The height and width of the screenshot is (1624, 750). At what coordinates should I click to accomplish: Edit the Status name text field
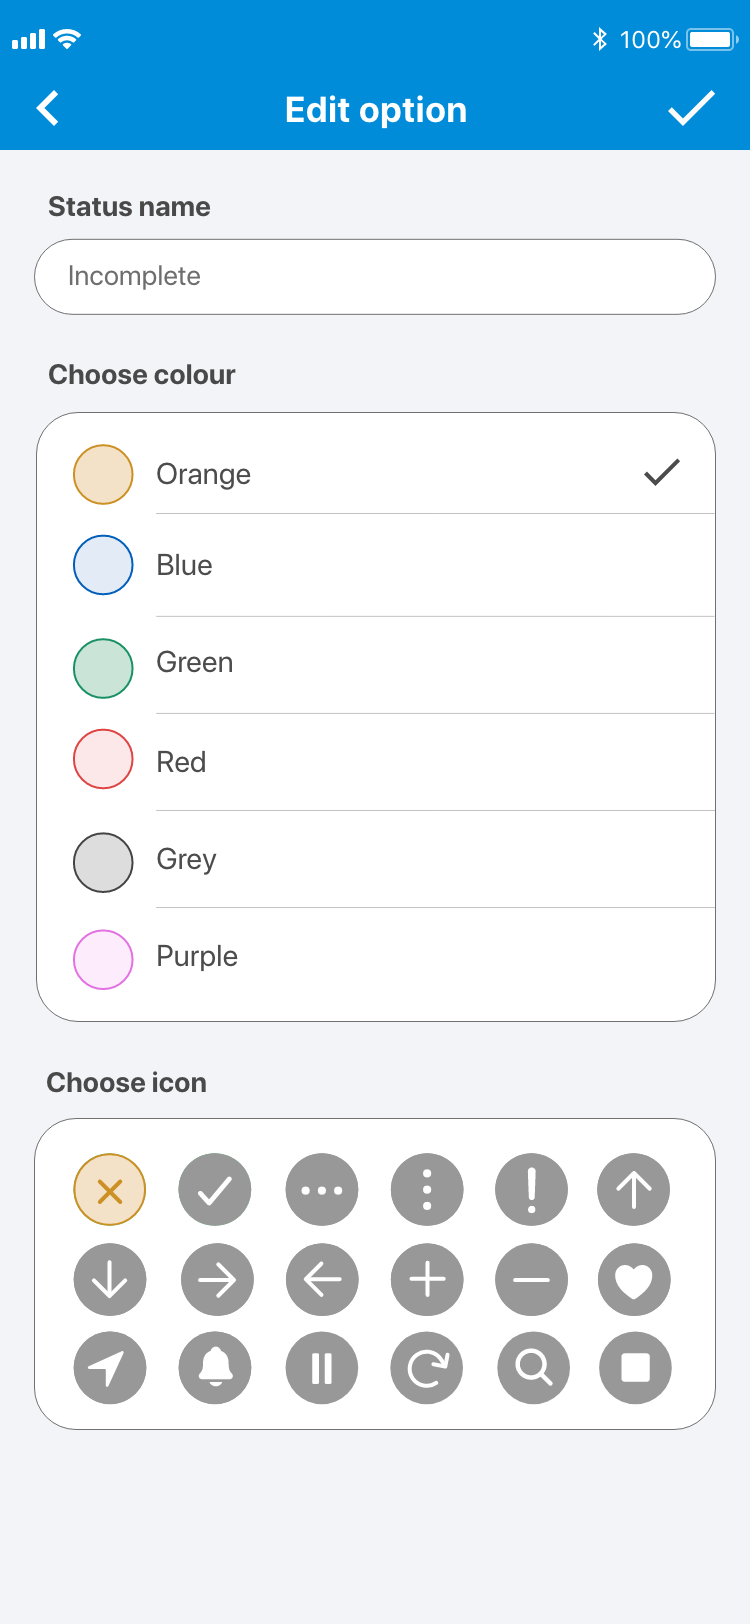coord(375,277)
